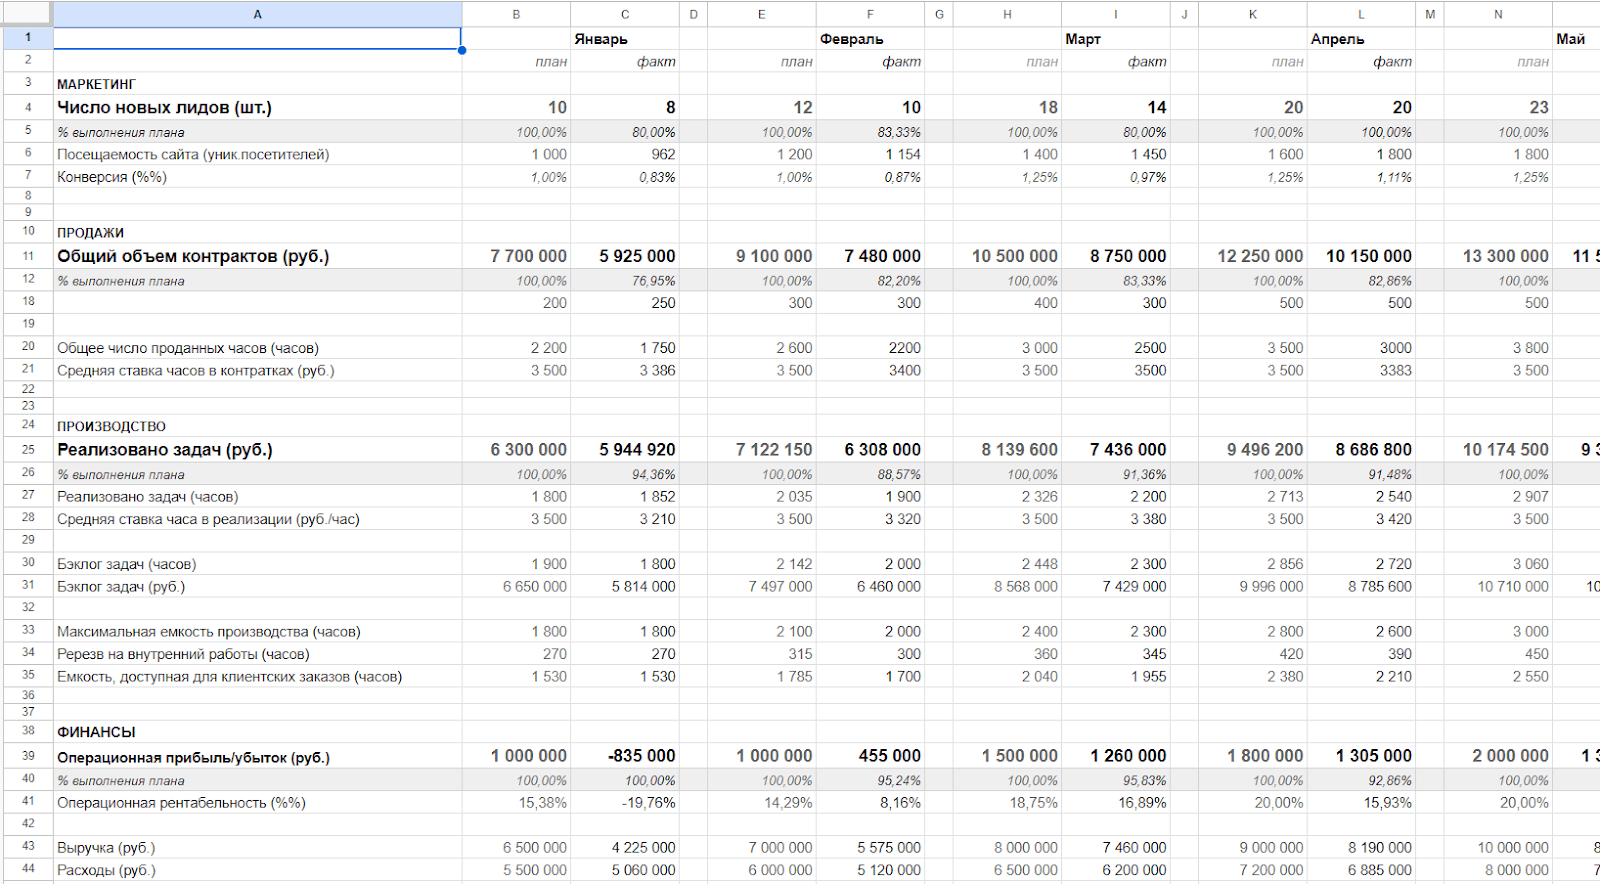Click the "Май" month header cell
Screen dimensions: 1600x884
(1576, 39)
